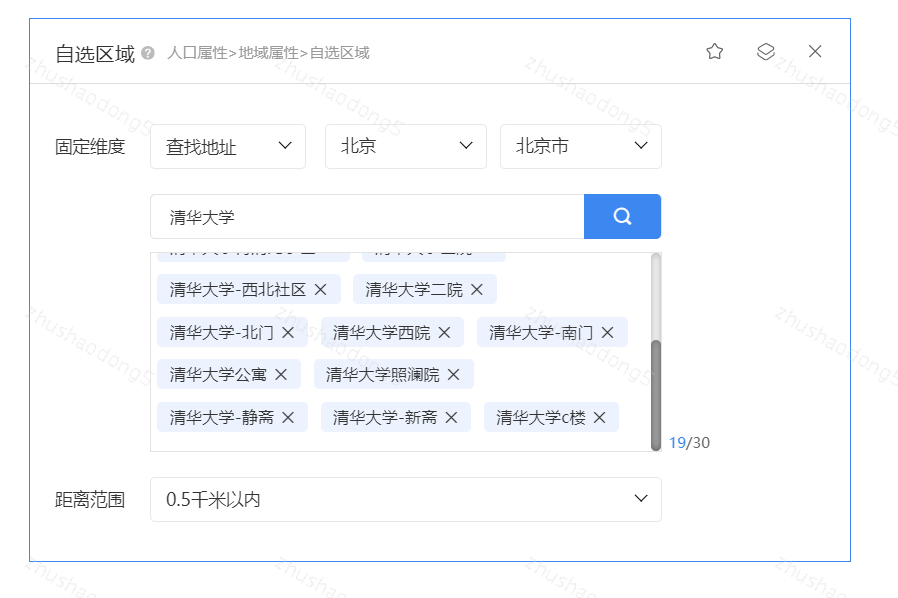Click the star favorite icon

coord(715,51)
